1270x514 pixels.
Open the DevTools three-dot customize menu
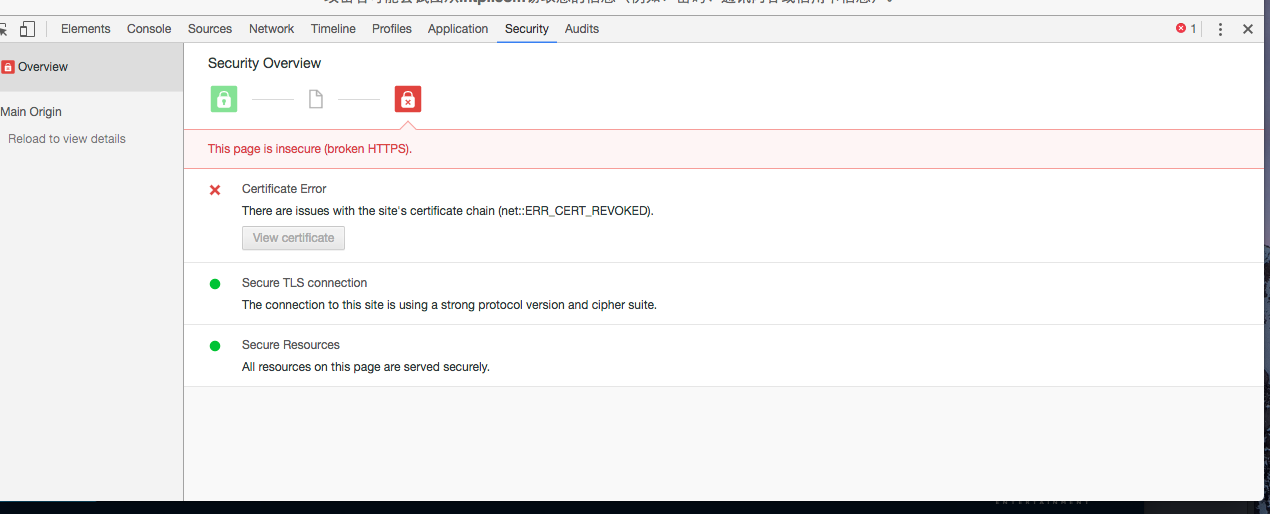pyautogui.click(x=1220, y=29)
